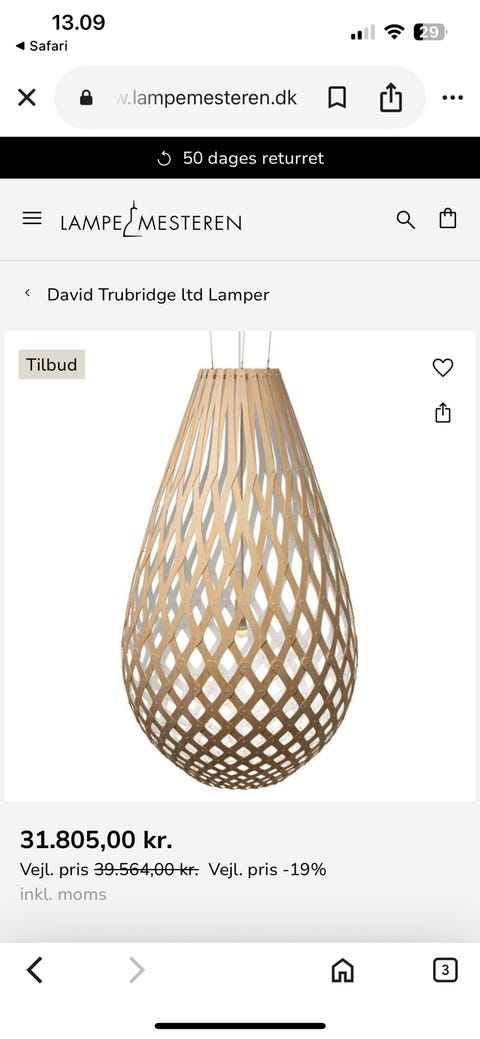Close the in-app browser with the X icon
The height and width of the screenshot is (1039, 480).
point(27,98)
